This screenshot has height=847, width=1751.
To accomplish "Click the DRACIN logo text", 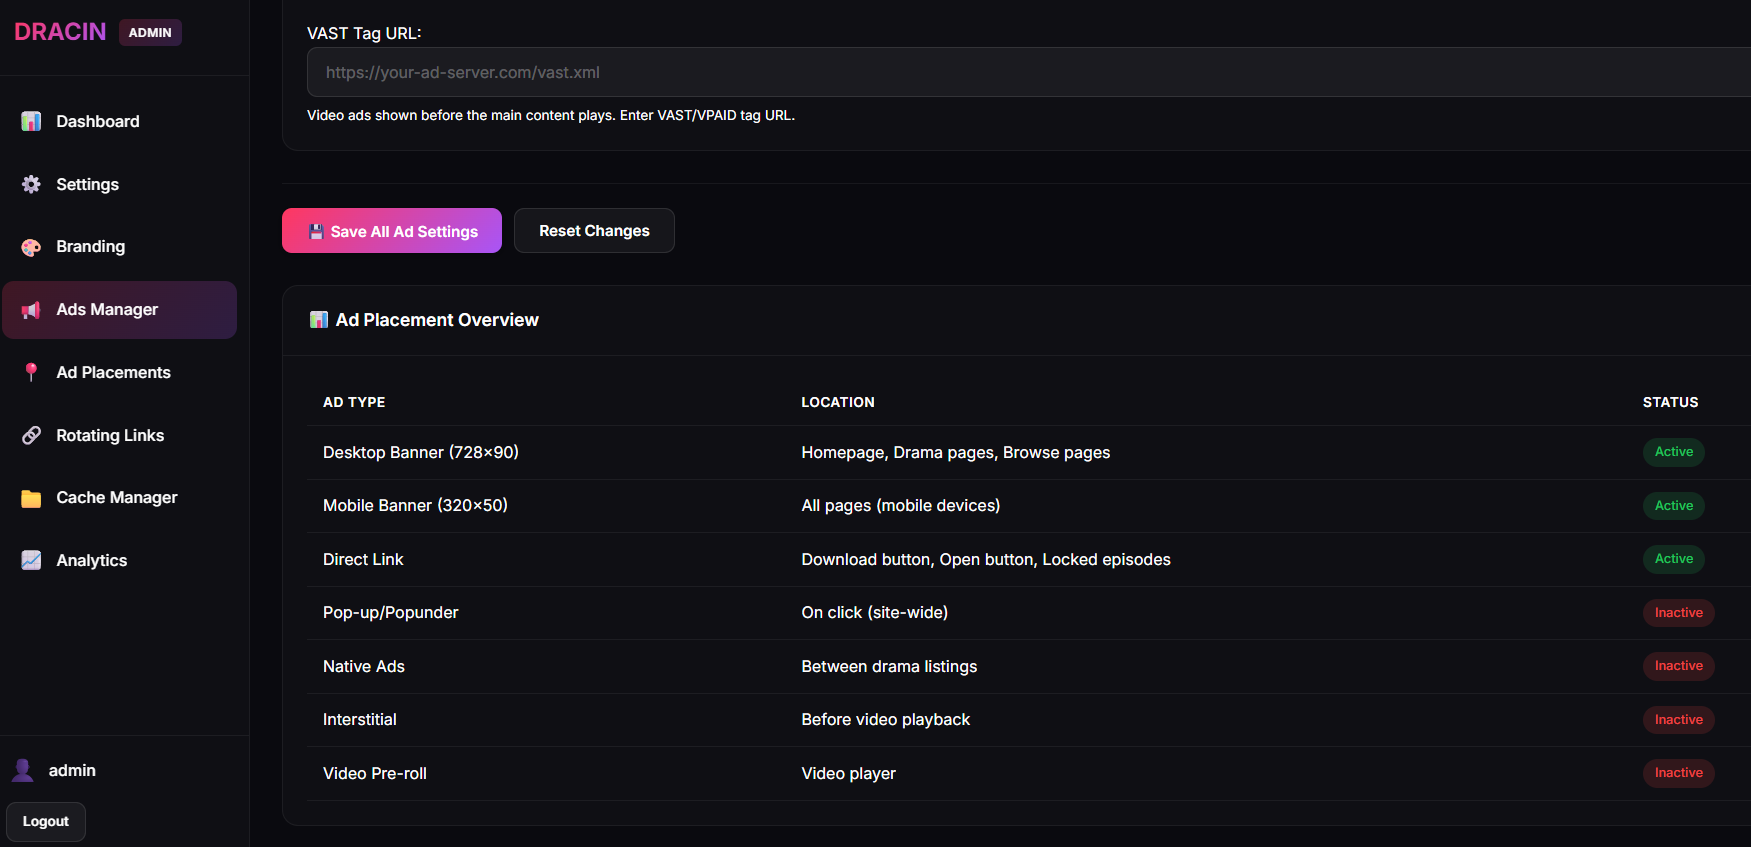I will [60, 32].
